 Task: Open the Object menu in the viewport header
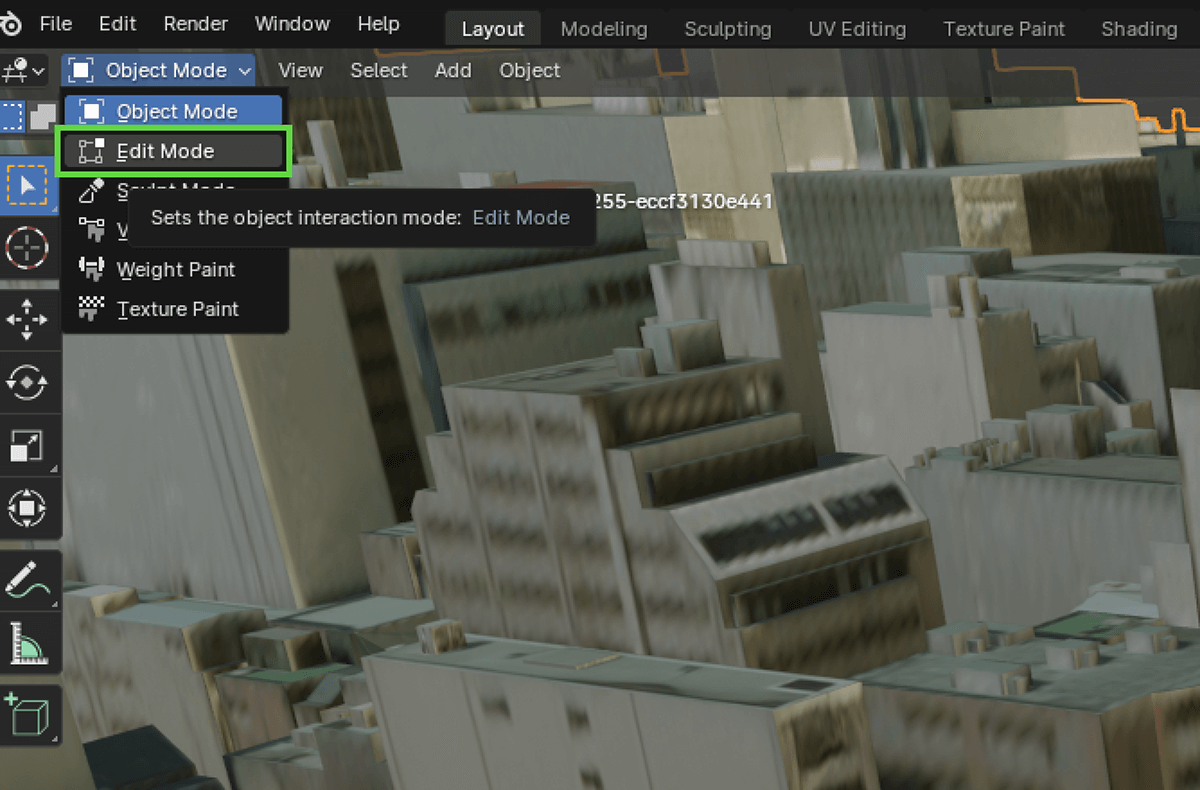(x=530, y=71)
